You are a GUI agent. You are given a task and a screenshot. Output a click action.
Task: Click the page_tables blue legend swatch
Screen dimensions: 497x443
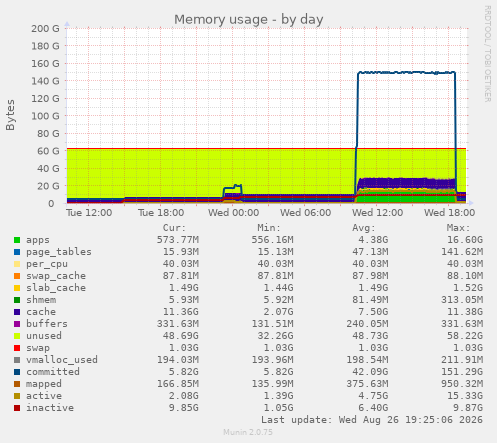pyautogui.click(x=17, y=252)
